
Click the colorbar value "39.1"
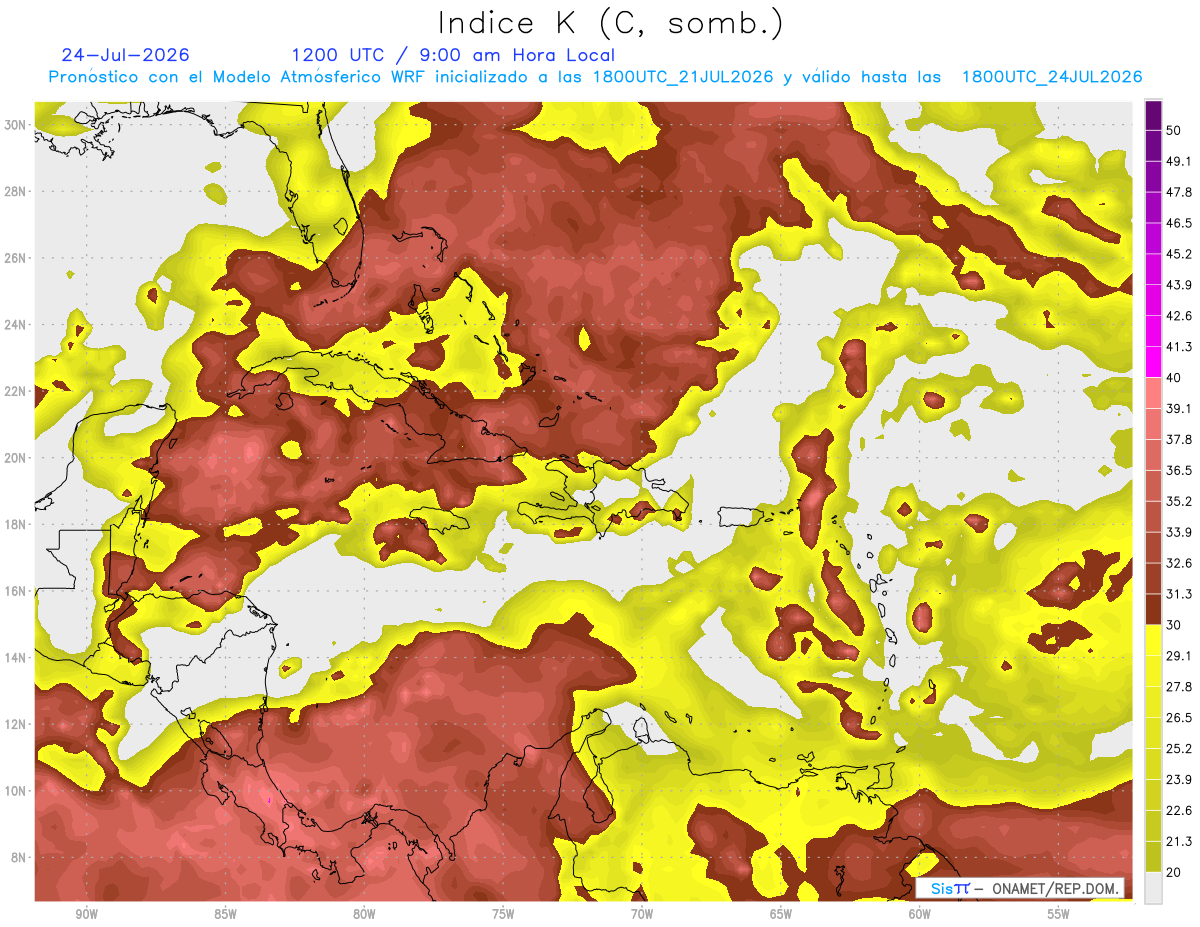[x=1178, y=408]
